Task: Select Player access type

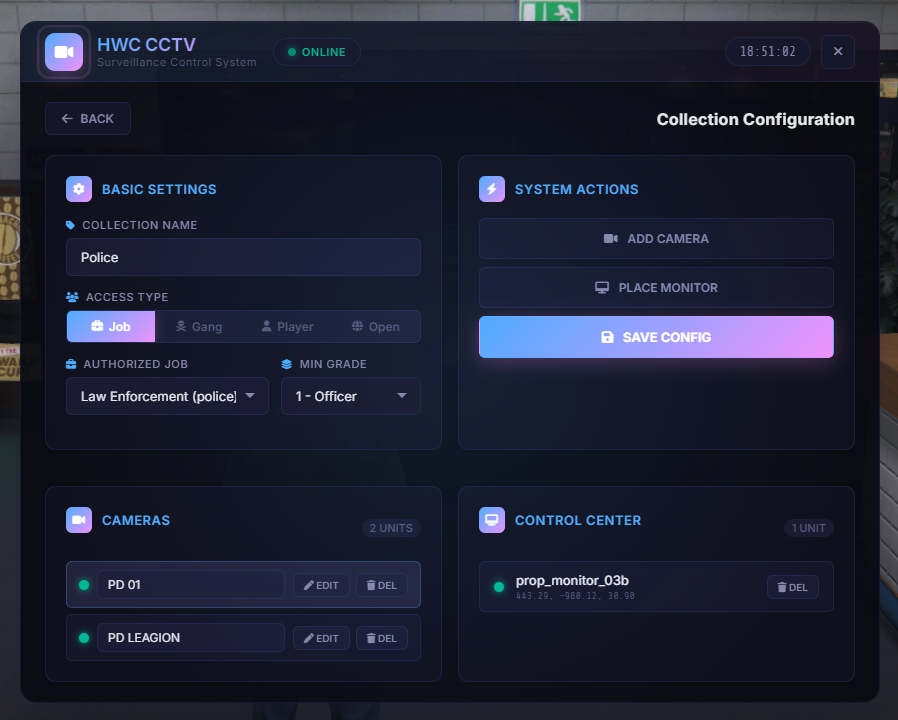Action: pyautogui.click(x=287, y=326)
